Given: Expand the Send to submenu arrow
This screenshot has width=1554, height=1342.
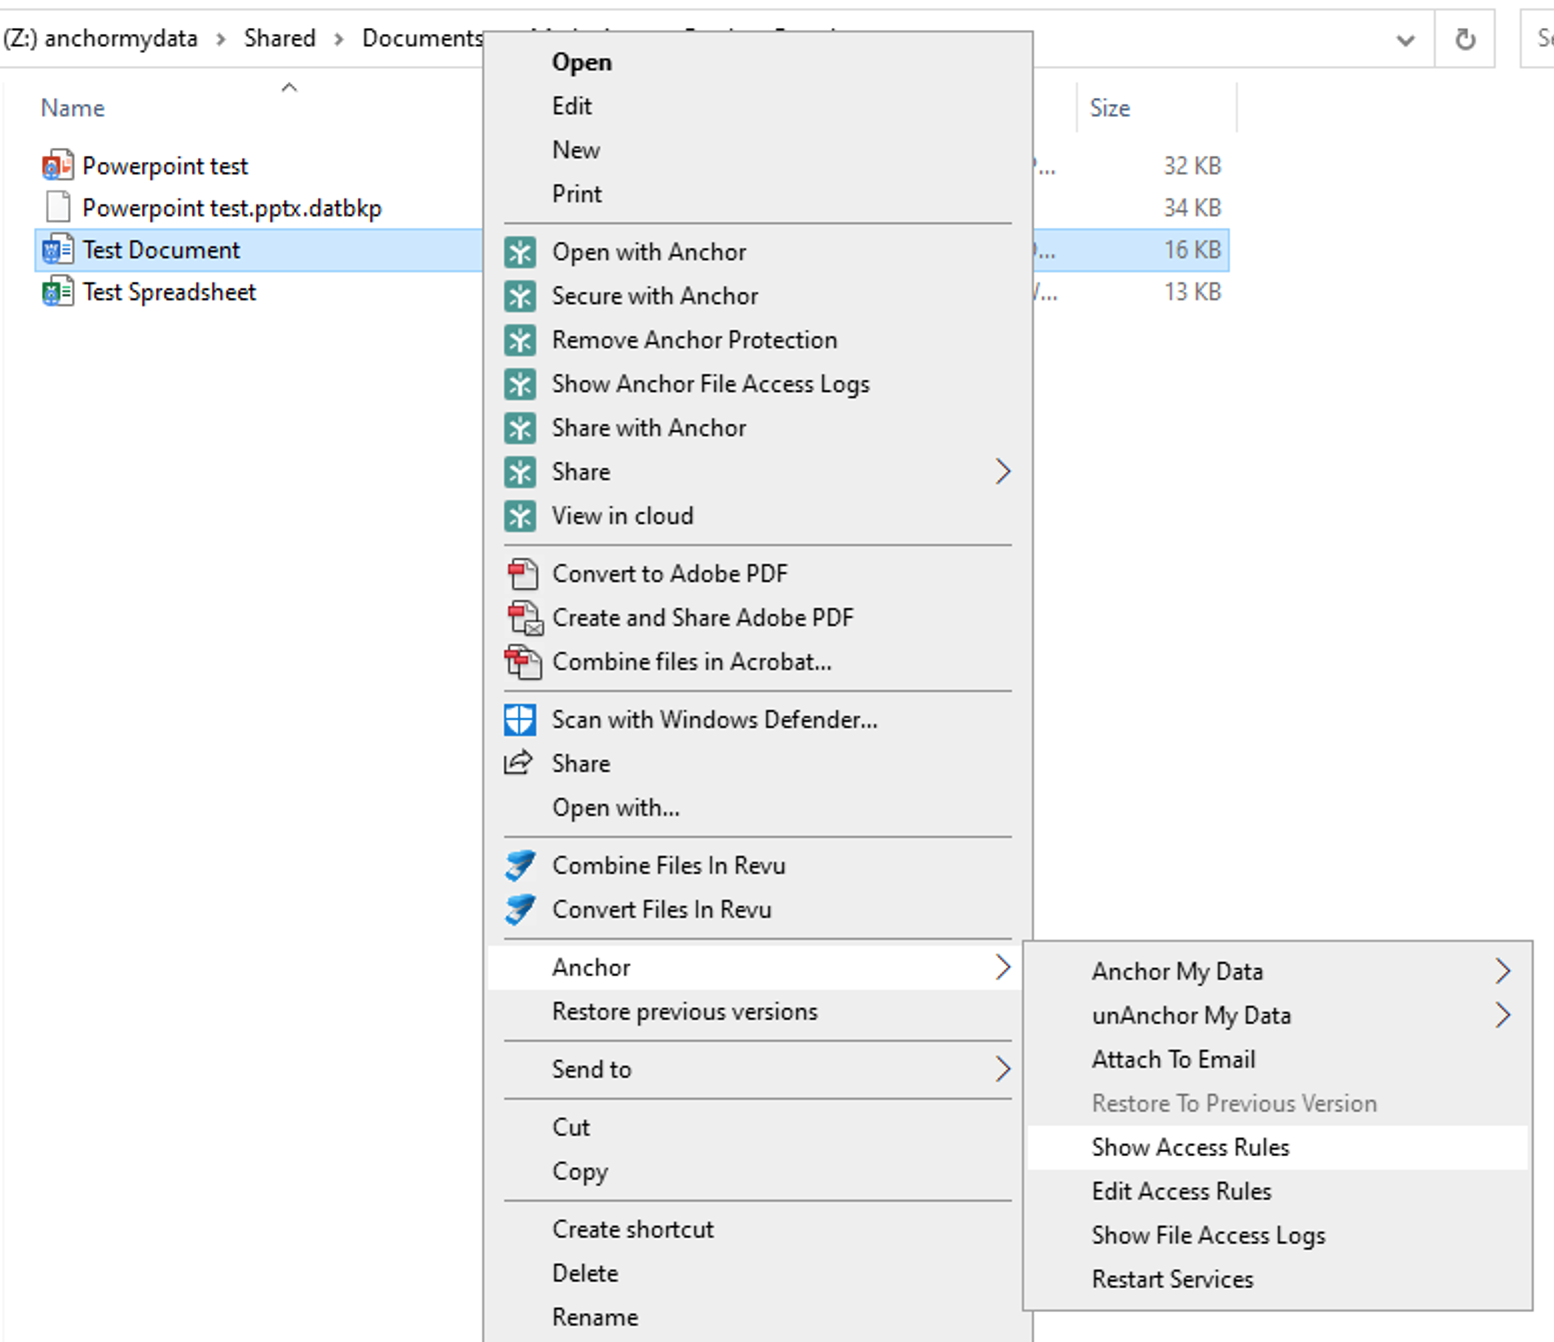Looking at the screenshot, I should (1003, 1069).
